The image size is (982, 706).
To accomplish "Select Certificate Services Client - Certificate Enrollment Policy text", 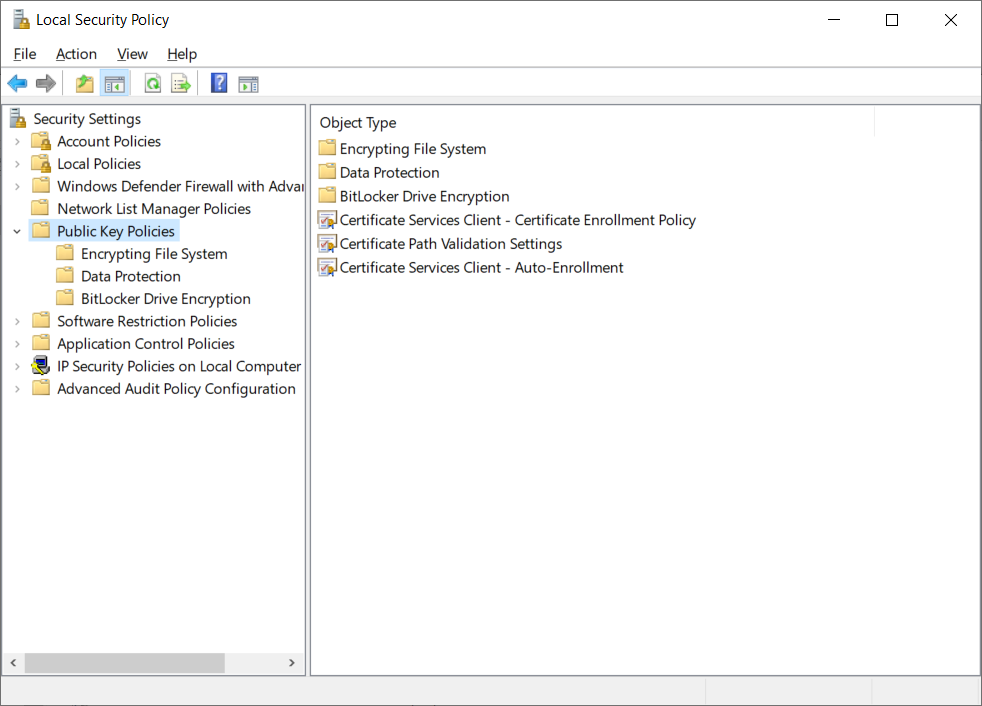I will tap(517, 221).
